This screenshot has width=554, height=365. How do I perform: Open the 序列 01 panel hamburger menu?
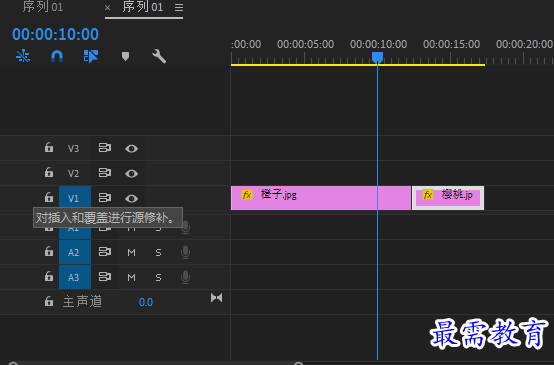179,7
